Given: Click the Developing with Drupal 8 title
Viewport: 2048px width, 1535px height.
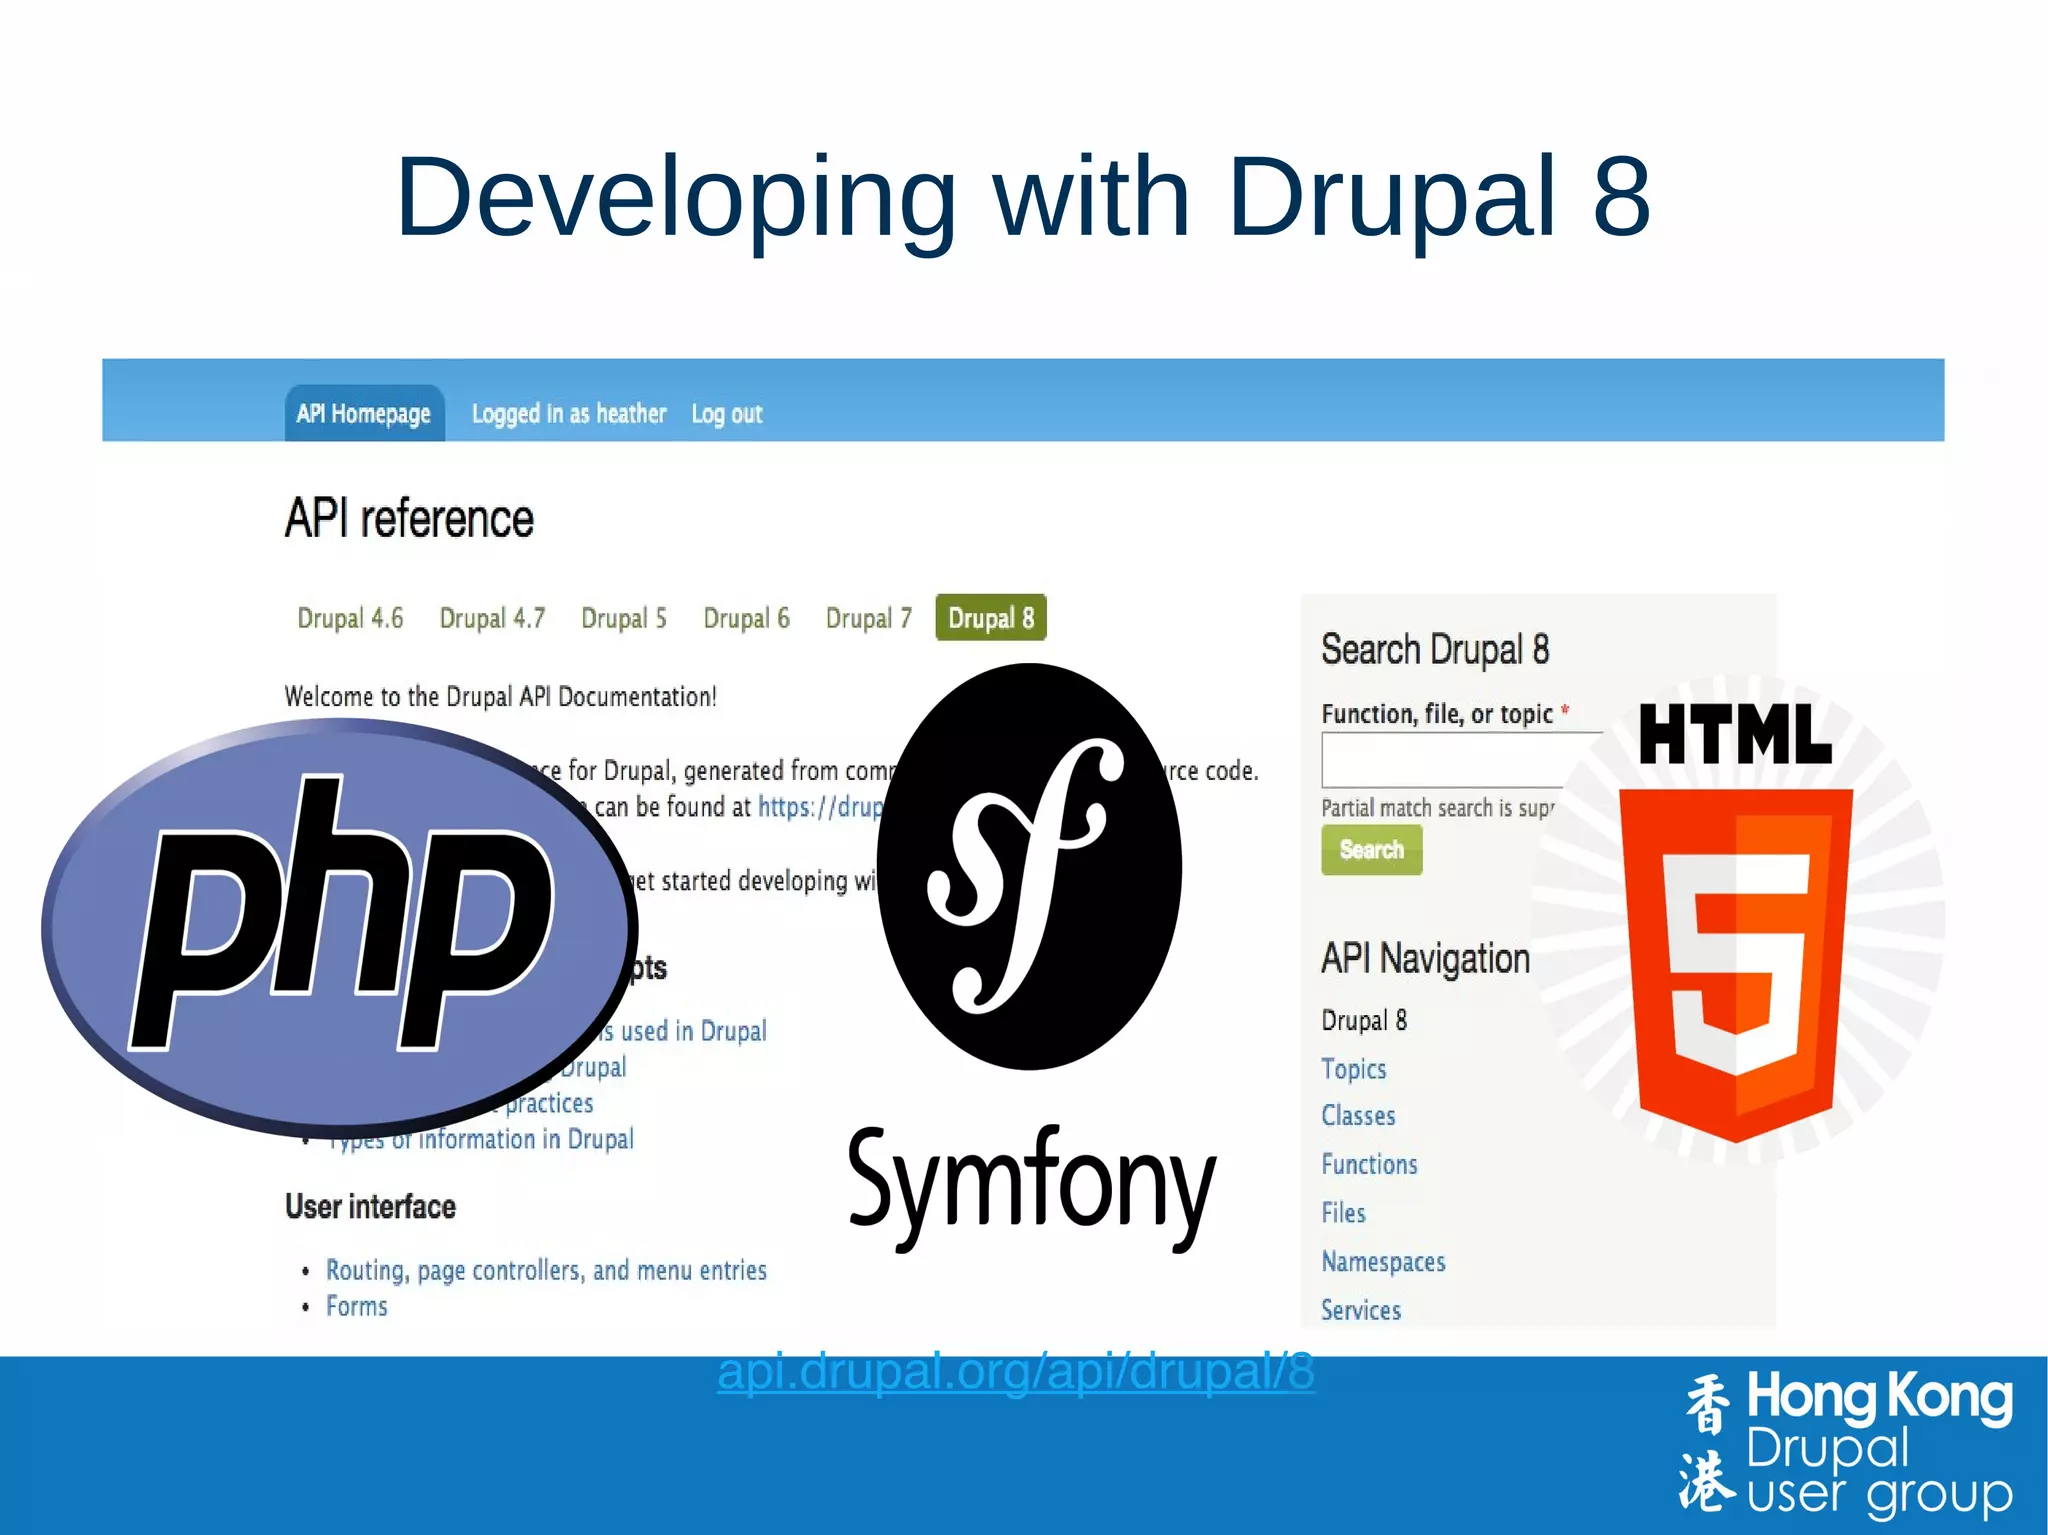Looking at the screenshot, I should tap(1023, 197).
